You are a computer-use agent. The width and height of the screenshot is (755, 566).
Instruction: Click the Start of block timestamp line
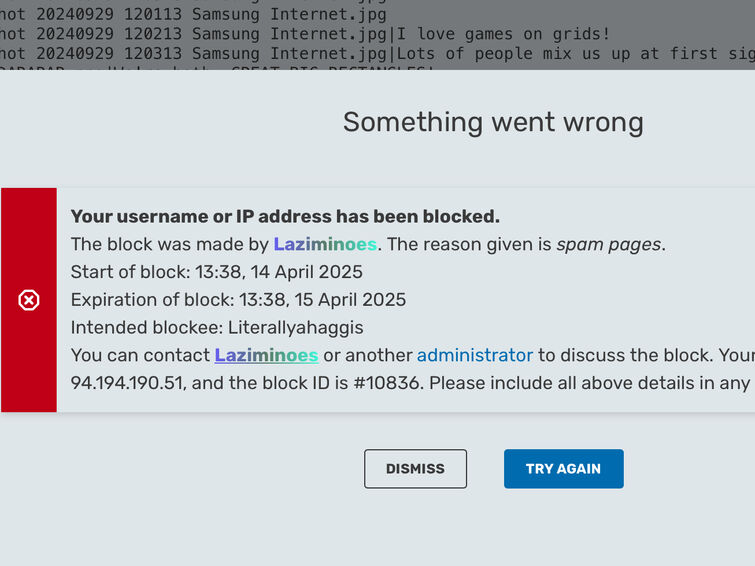[217, 272]
